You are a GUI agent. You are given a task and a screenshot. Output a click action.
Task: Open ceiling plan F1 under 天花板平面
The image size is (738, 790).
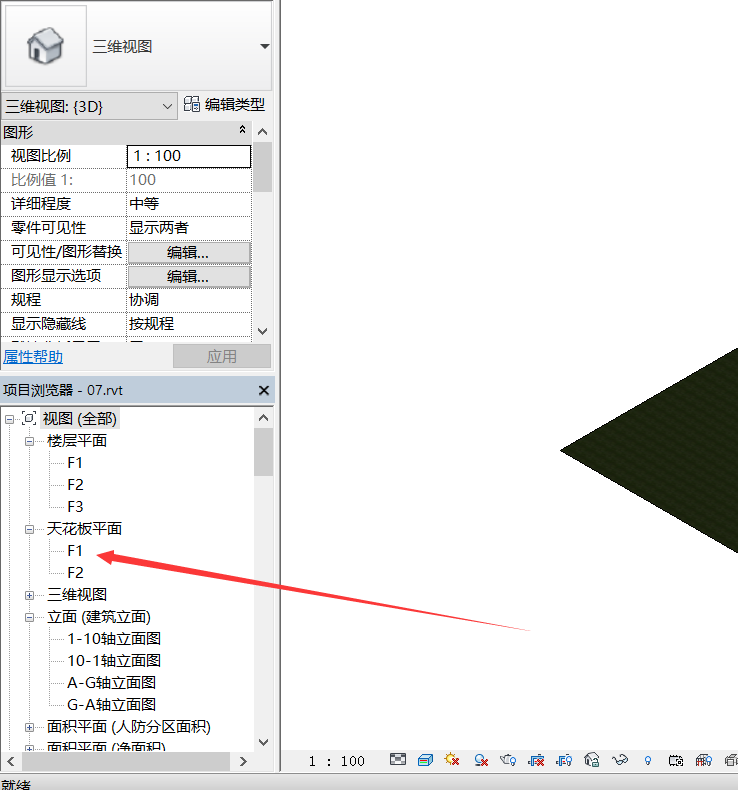(x=75, y=551)
